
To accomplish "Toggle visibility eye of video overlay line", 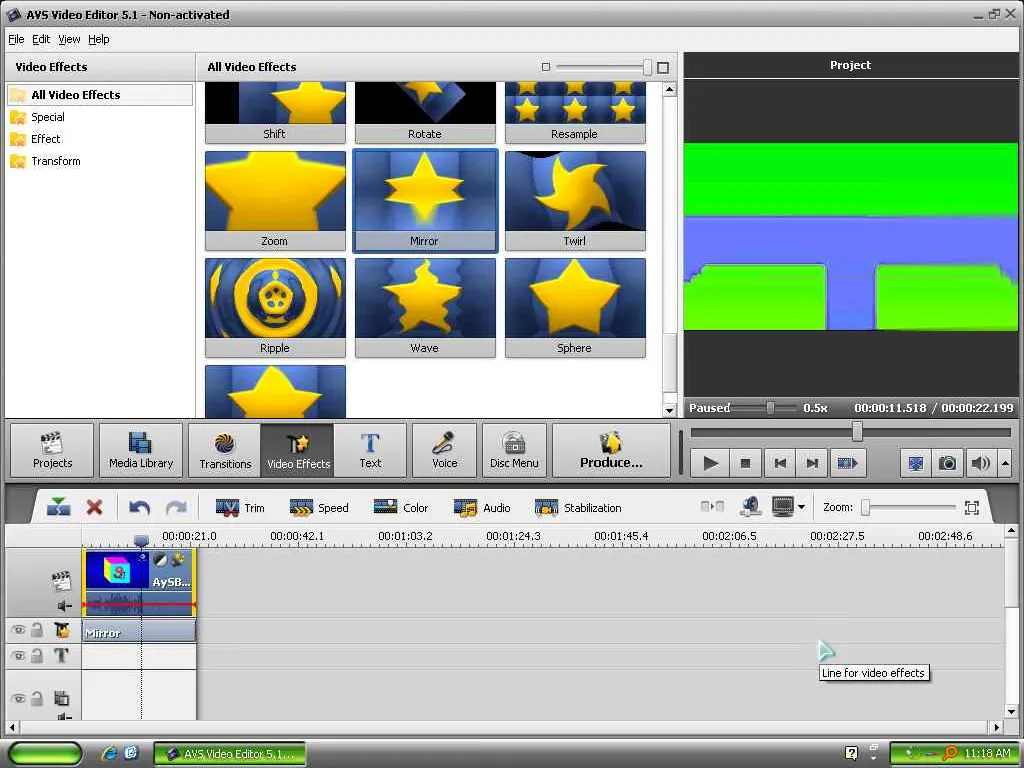I will [x=18, y=699].
